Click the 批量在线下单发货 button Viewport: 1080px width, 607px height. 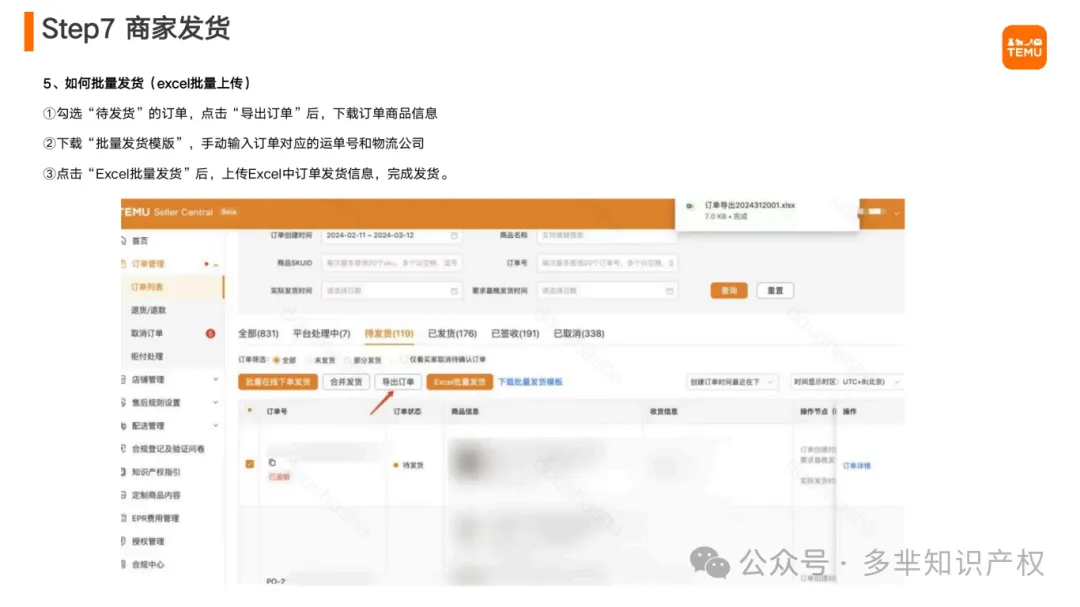click(278, 382)
